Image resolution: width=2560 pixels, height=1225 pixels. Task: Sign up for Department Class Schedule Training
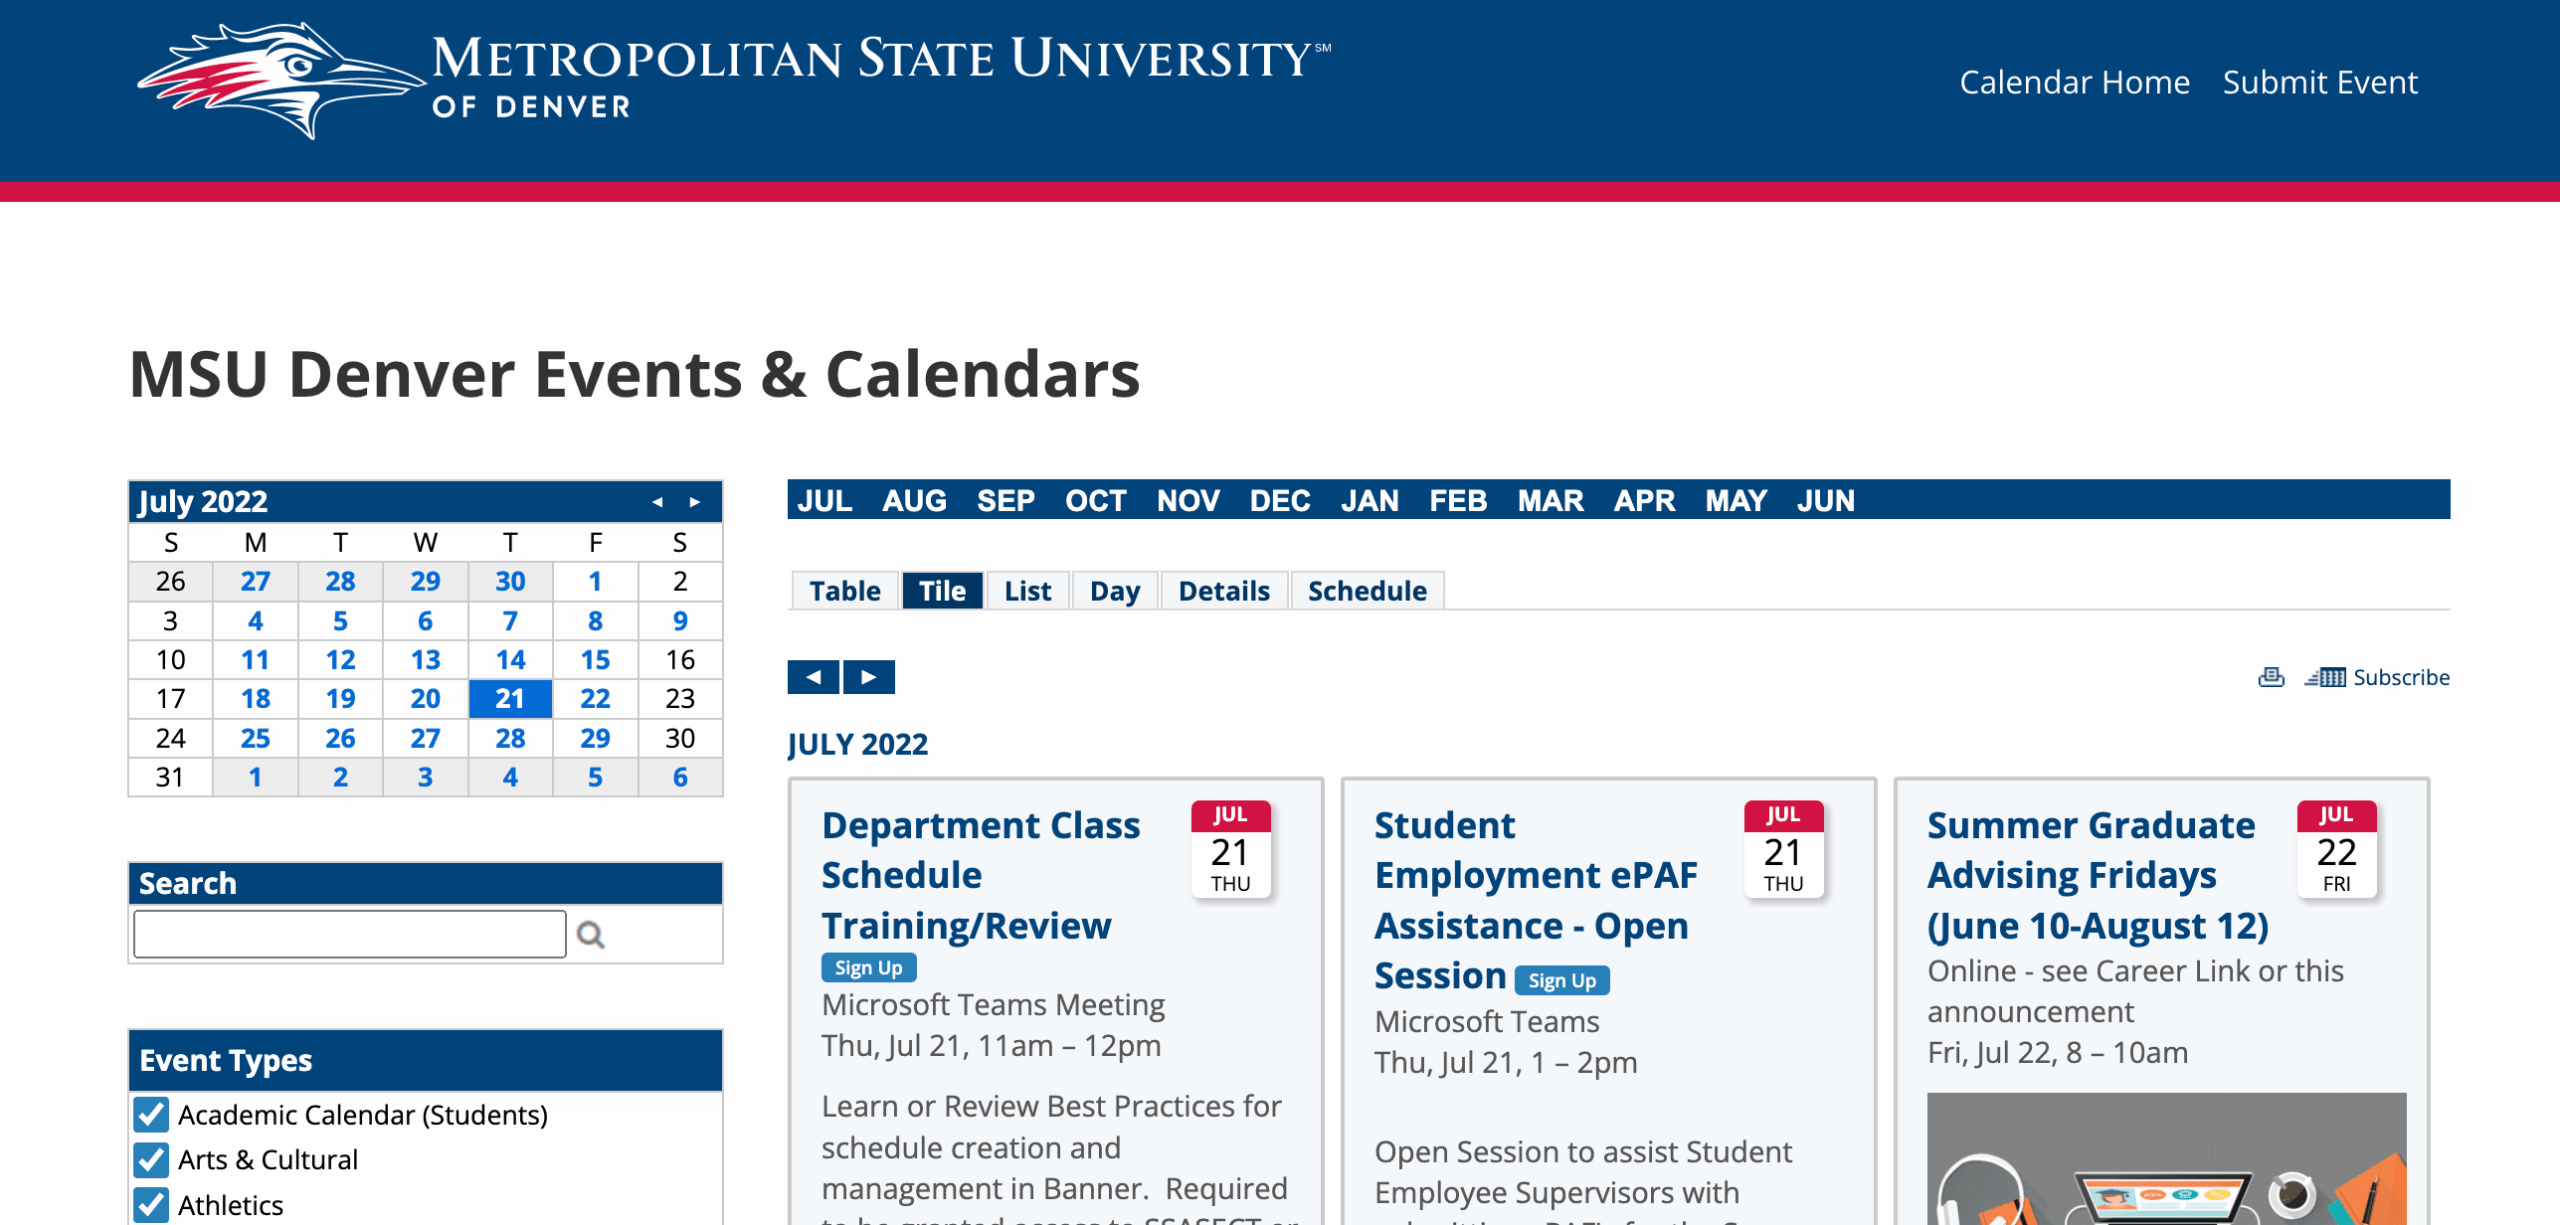(868, 968)
